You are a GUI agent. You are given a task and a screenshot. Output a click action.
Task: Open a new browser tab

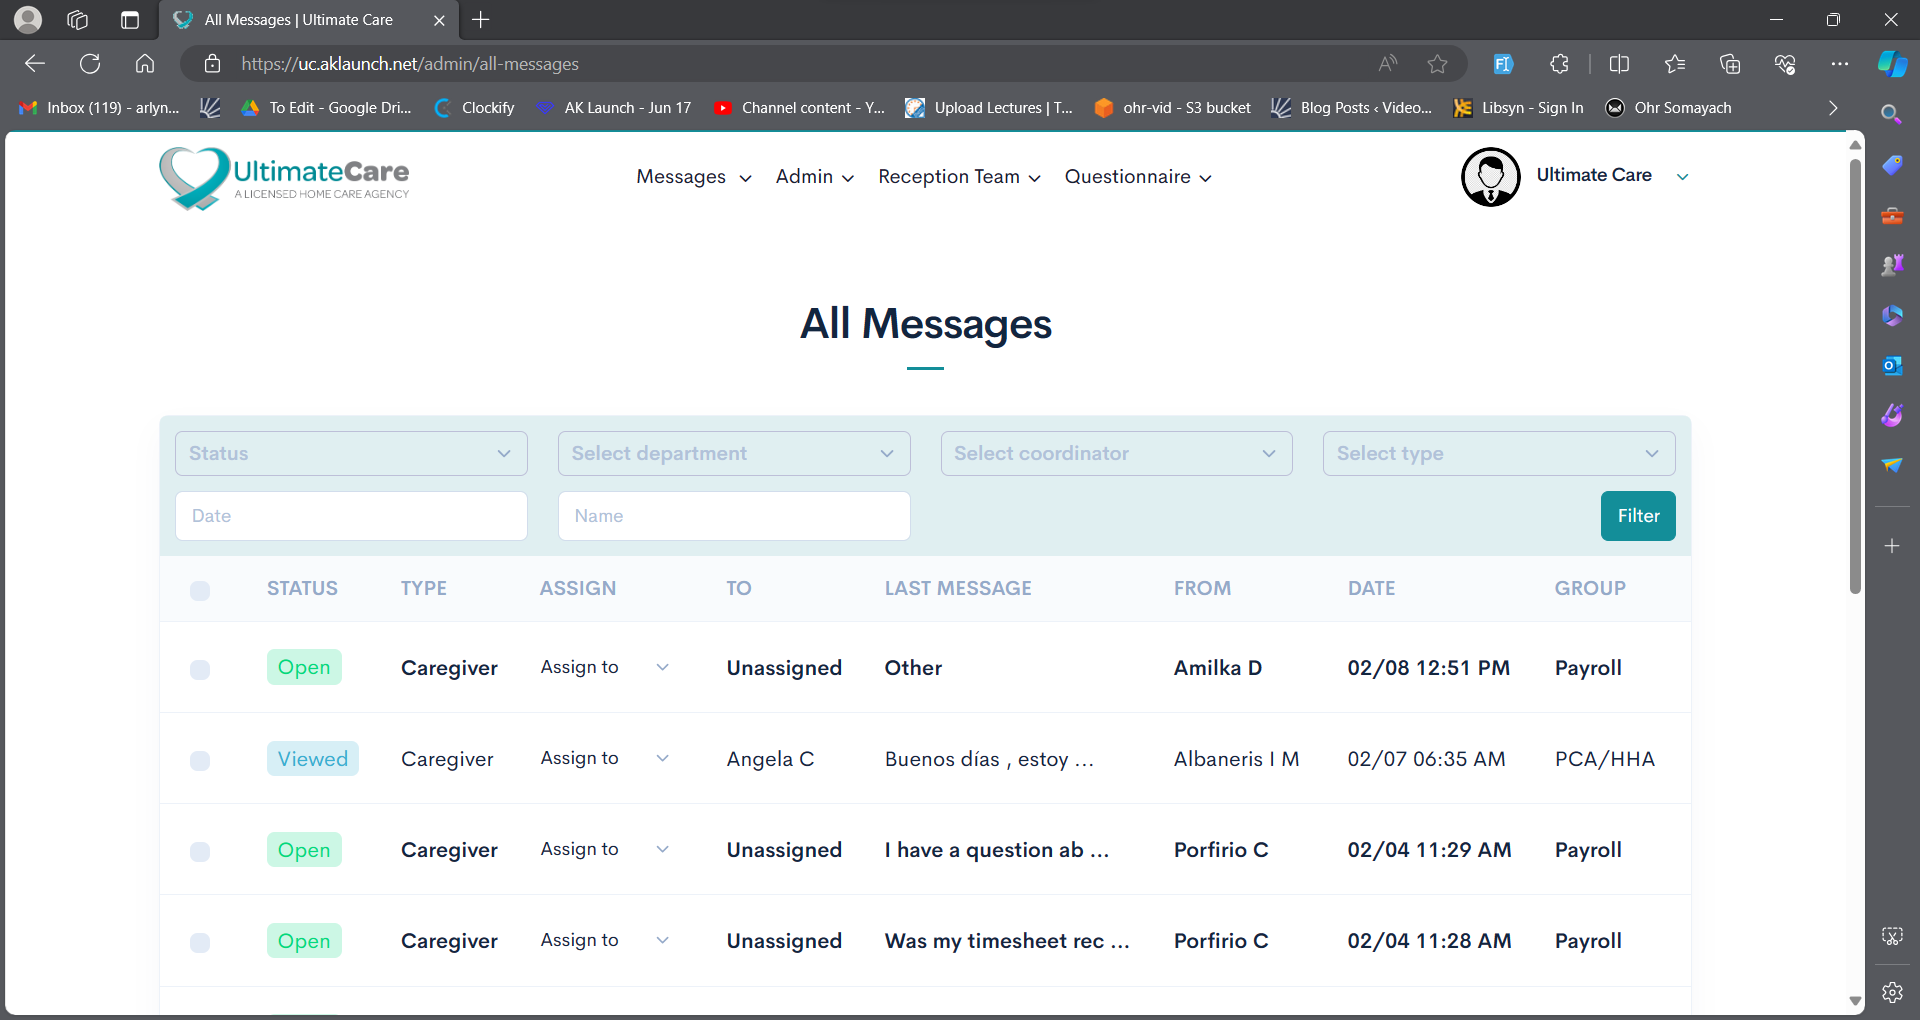pyautogui.click(x=481, y=20)
